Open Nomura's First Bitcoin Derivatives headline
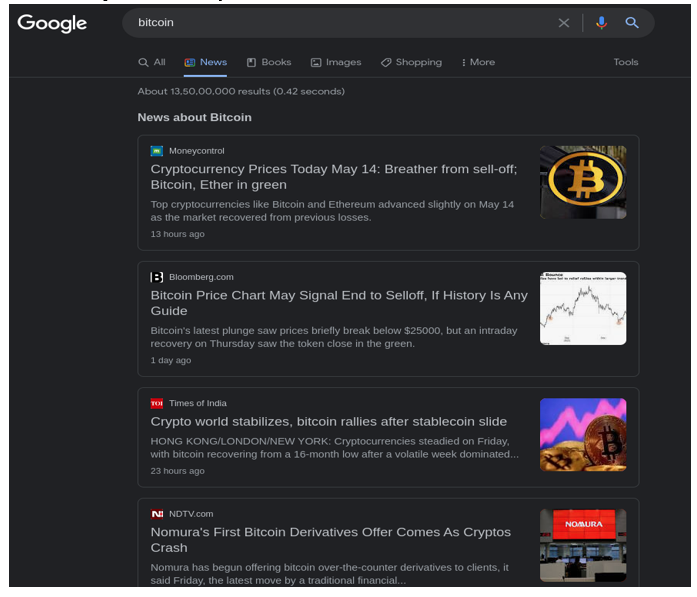The width and height of the screenshot is (697, 597). 331,540
